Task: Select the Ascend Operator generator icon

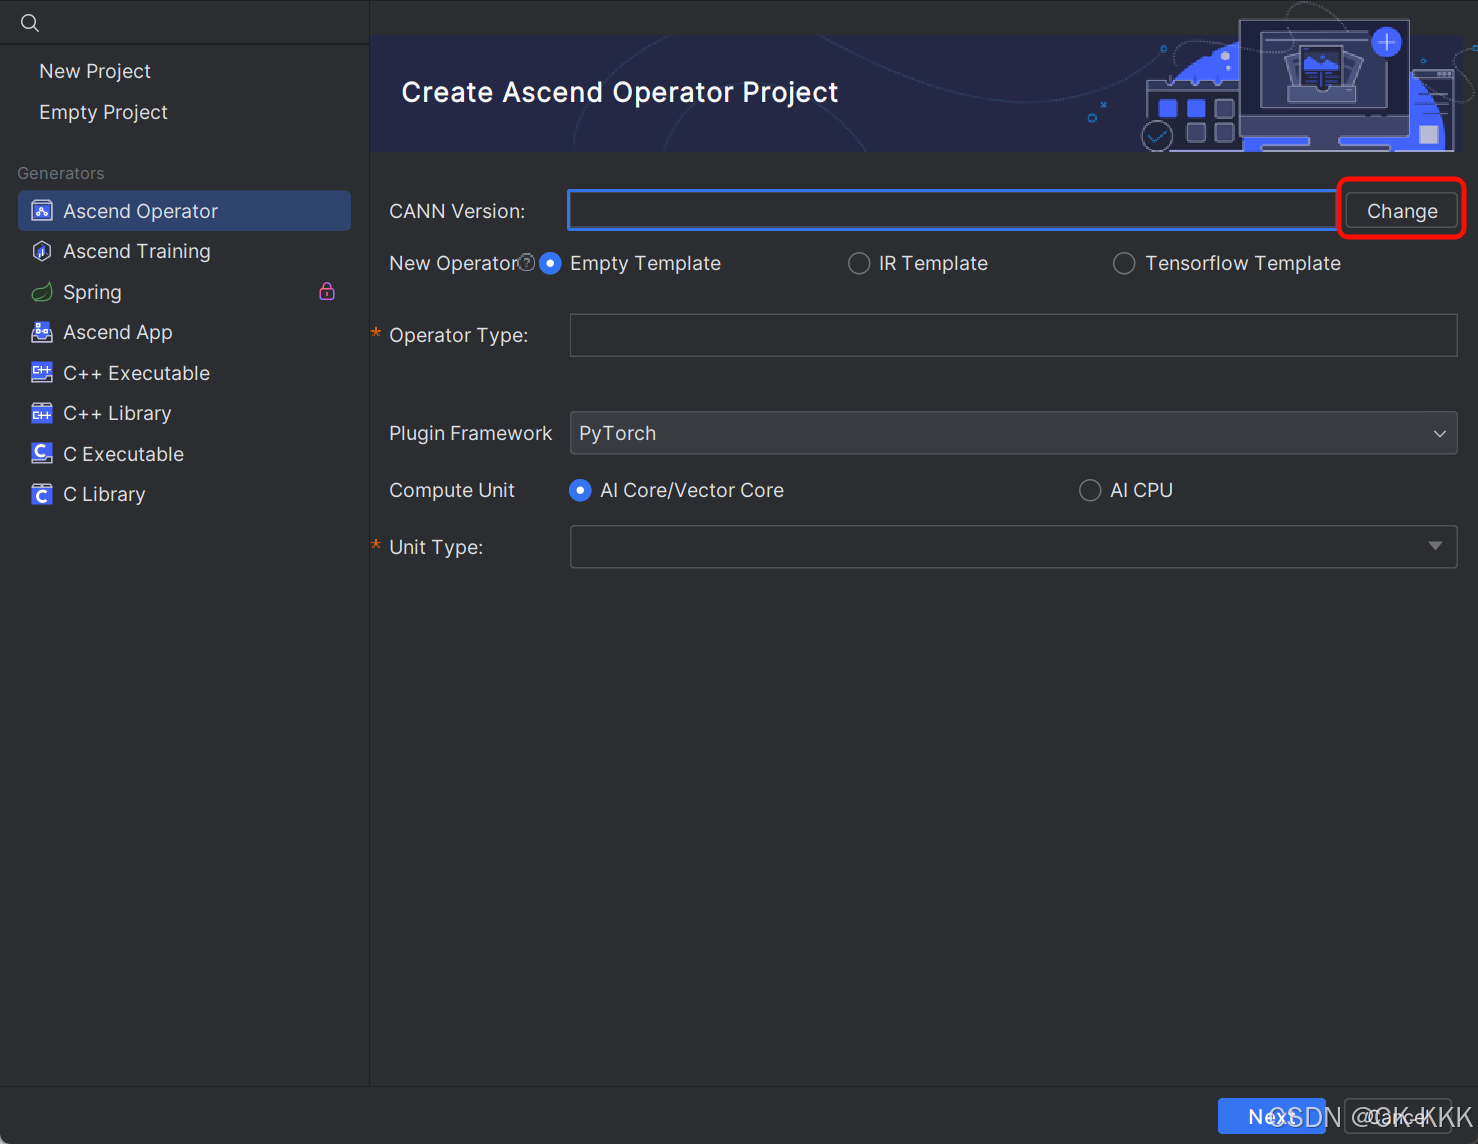Action: [42, 211]
